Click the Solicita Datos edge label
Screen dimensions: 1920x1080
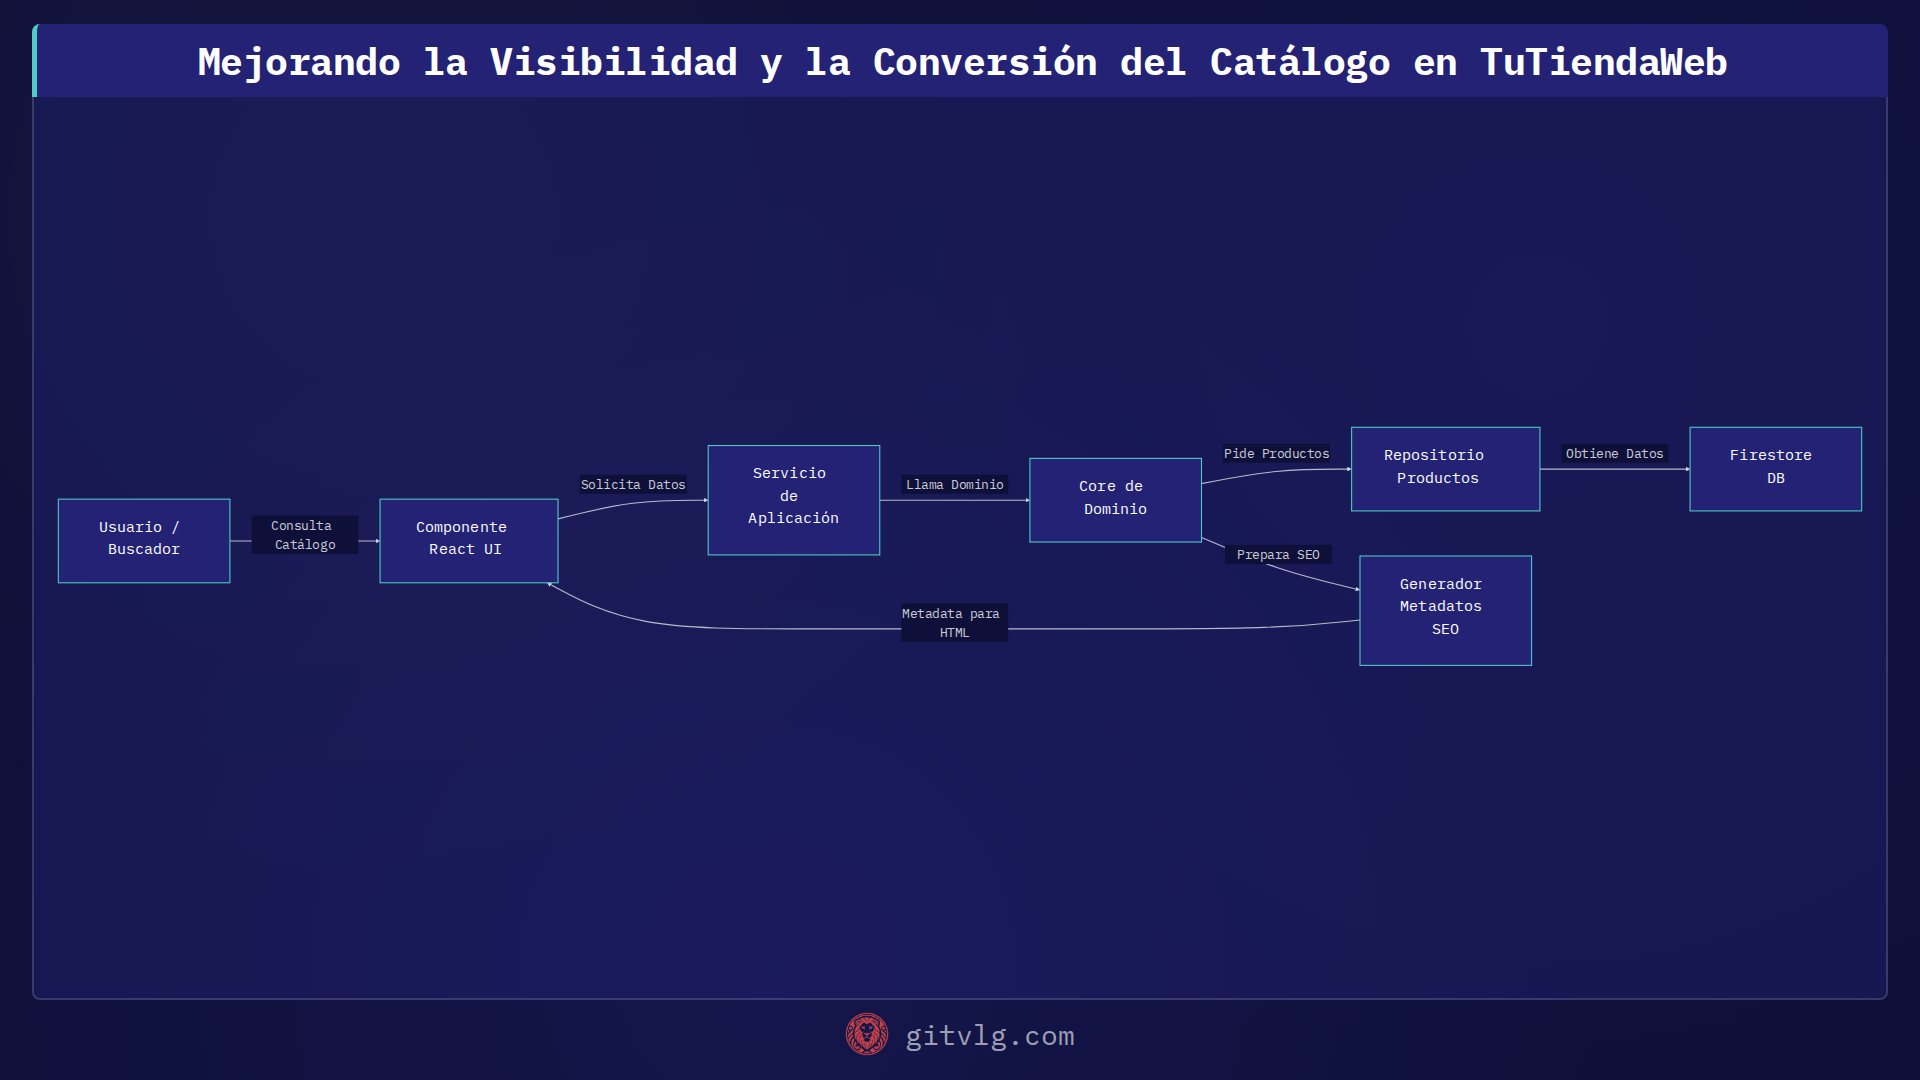[633, 485]
